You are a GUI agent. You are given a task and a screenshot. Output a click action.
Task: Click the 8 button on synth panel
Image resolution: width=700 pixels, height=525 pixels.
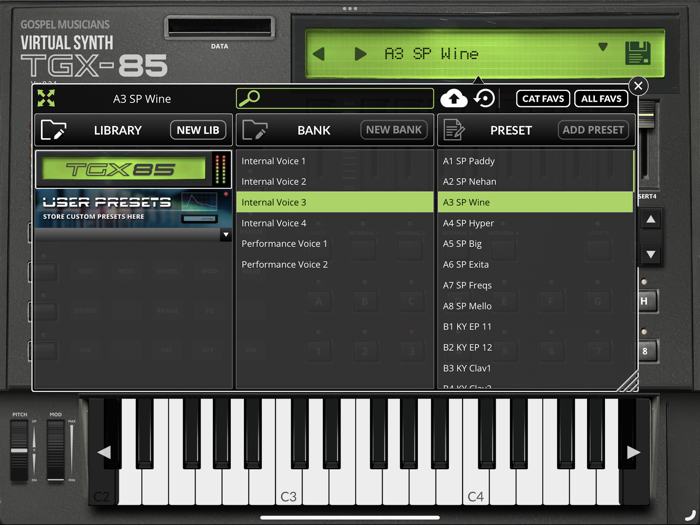(647, 351)
